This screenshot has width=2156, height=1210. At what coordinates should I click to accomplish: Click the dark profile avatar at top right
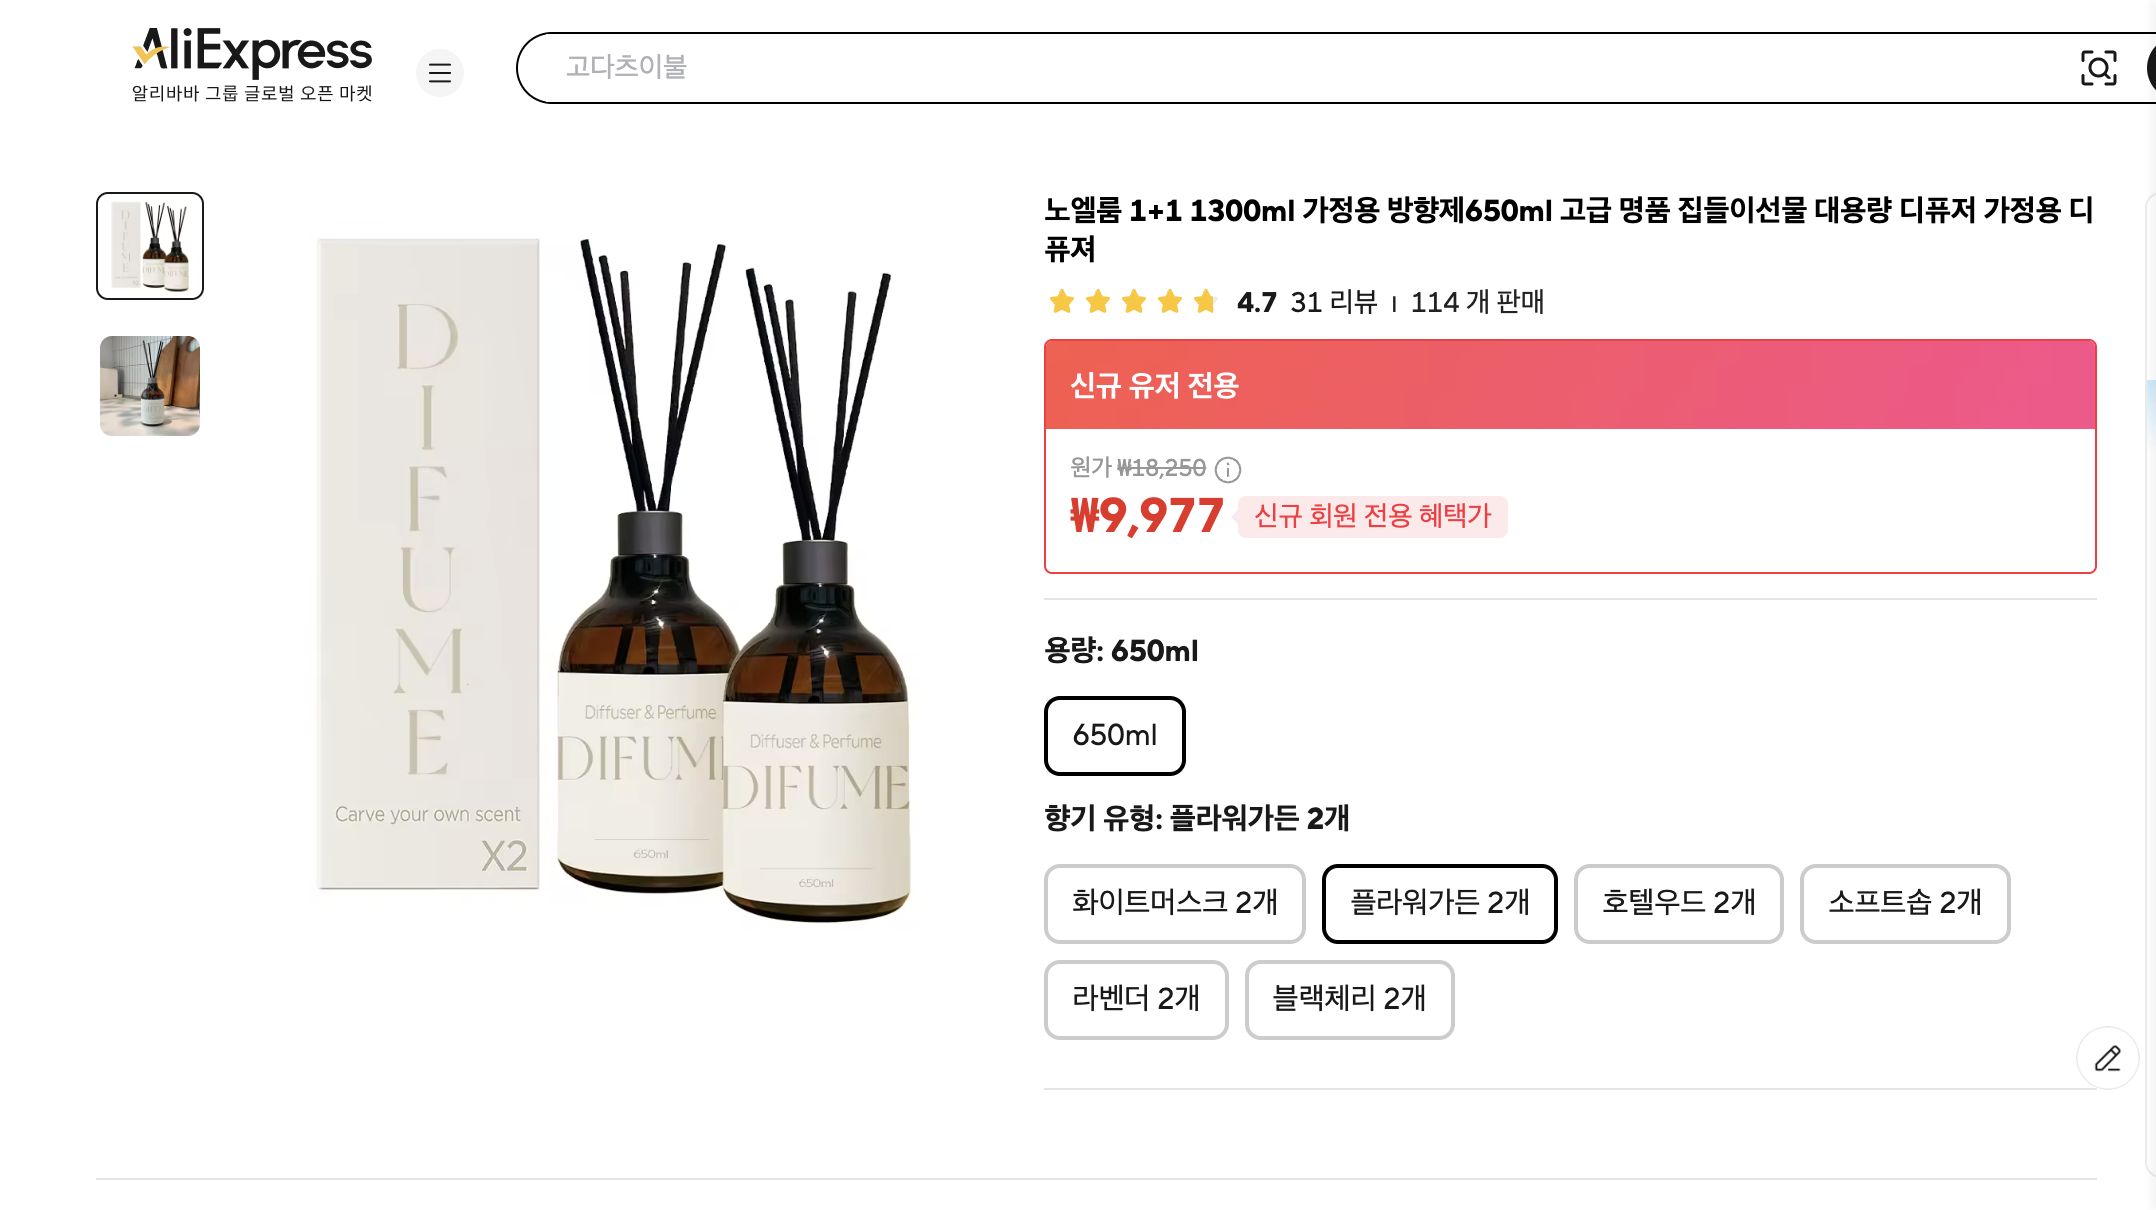2150,68
